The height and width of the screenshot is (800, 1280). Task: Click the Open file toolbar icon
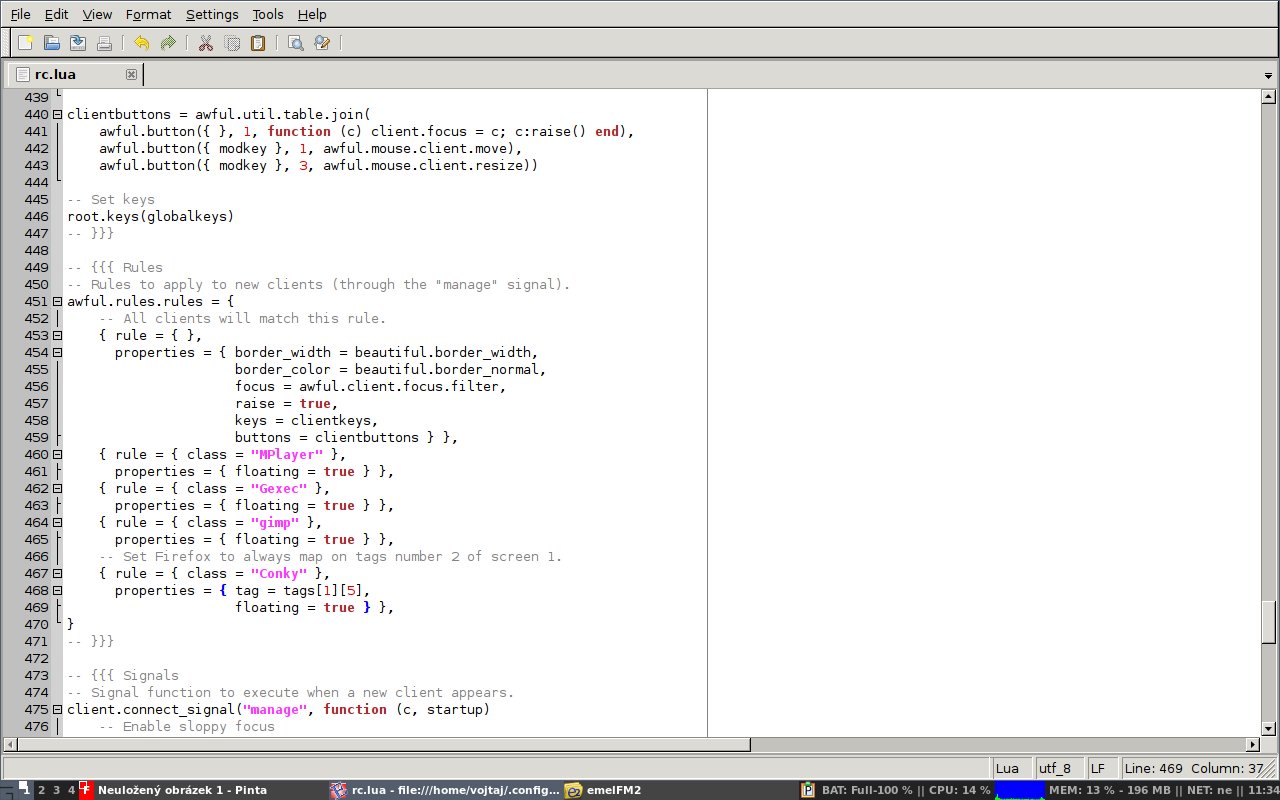[x=52, y=43]
